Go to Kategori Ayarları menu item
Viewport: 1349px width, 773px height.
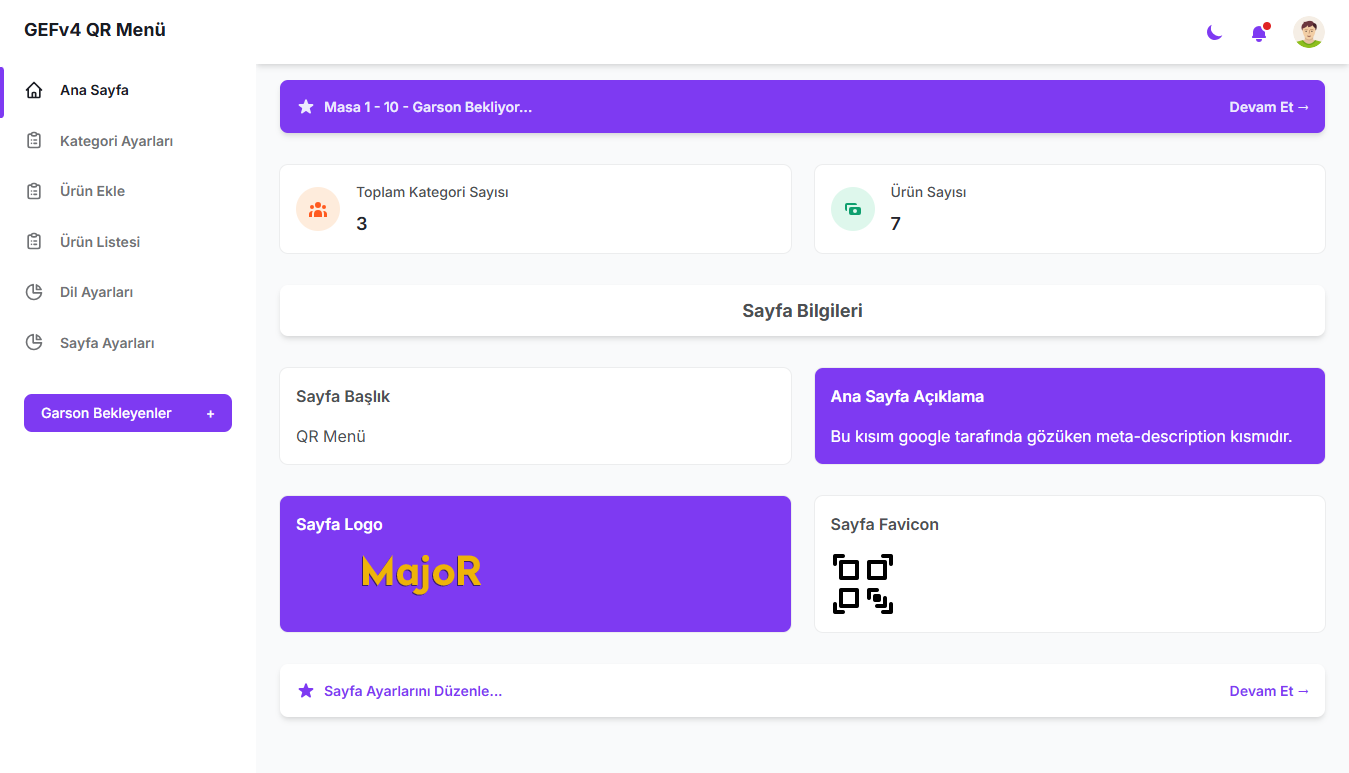116,141
